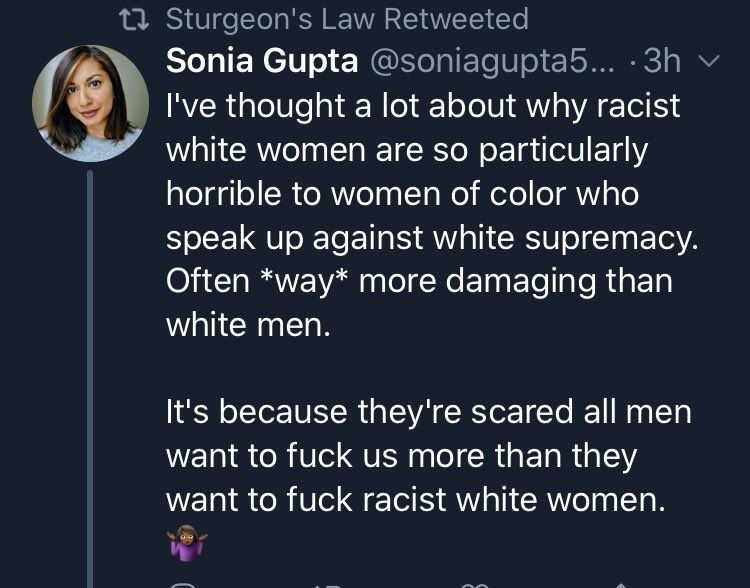Click the vertical thread line below the avatar
Viewport: 750px width, 588px height.
(x=90, y=380)
